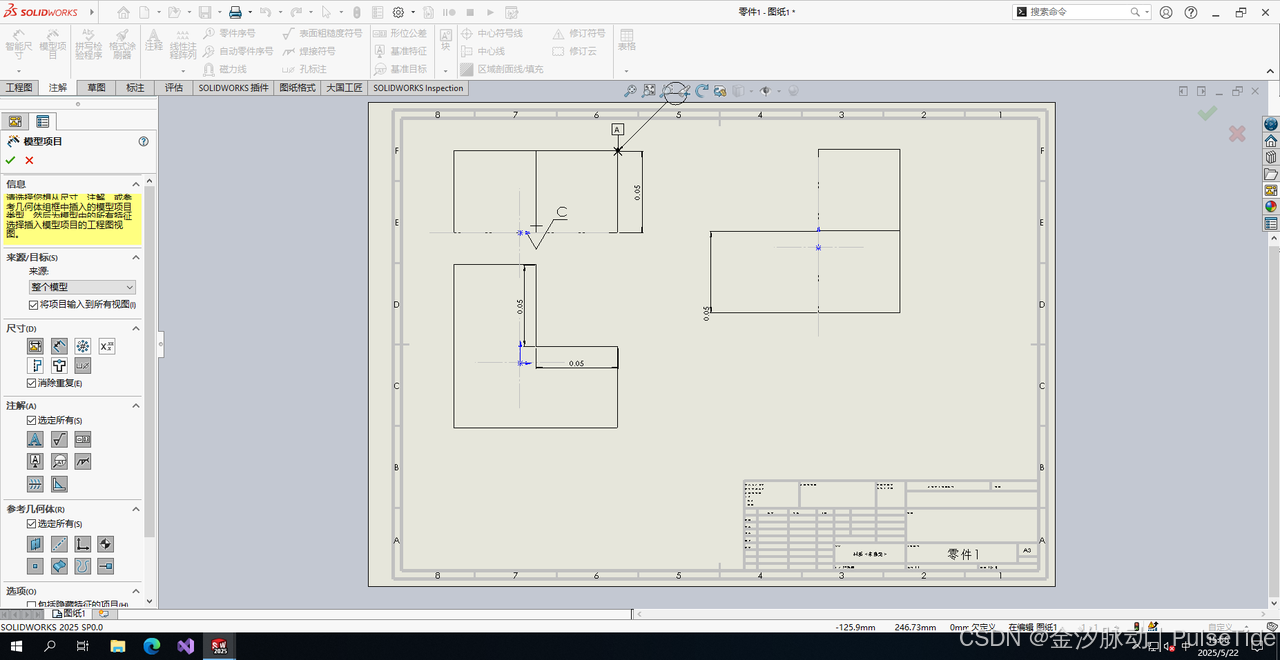Click the rotate view blue arrow icon

point(701,90)
